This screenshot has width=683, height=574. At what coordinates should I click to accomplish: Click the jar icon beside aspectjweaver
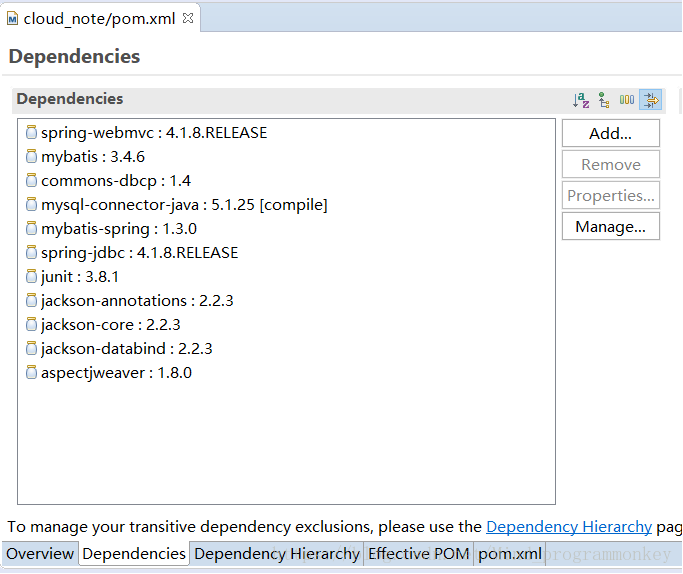pos(31,372)
